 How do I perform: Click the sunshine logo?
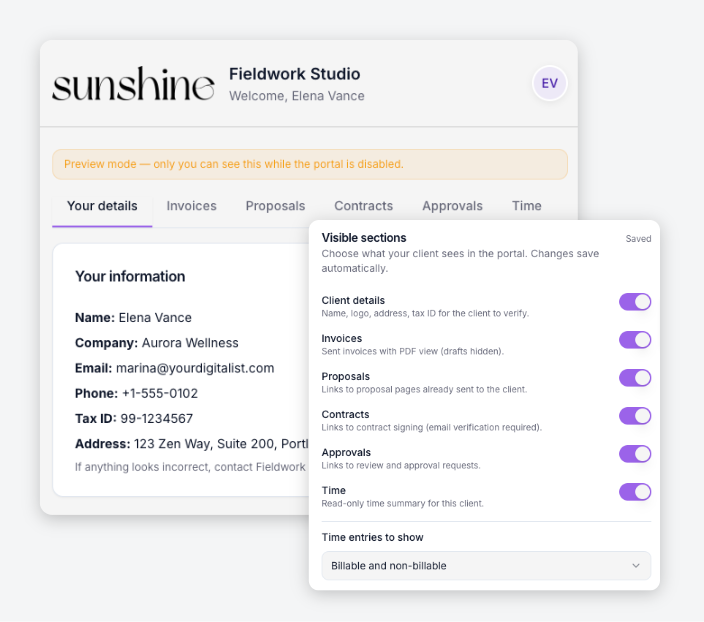coord(133,84)
